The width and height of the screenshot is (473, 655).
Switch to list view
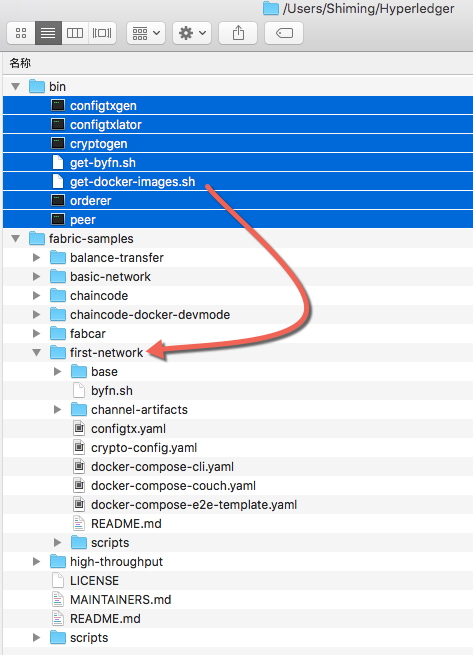[x=48, y=33]
